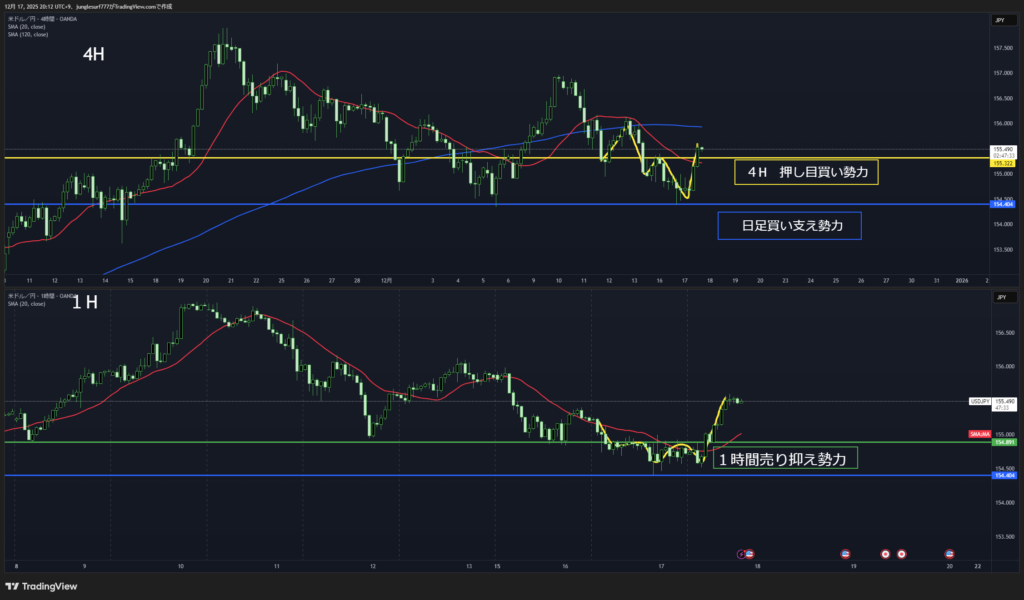Open JPY currency selector on lower chart
This screenshot has width=1024, height=600.
[999, 297]
